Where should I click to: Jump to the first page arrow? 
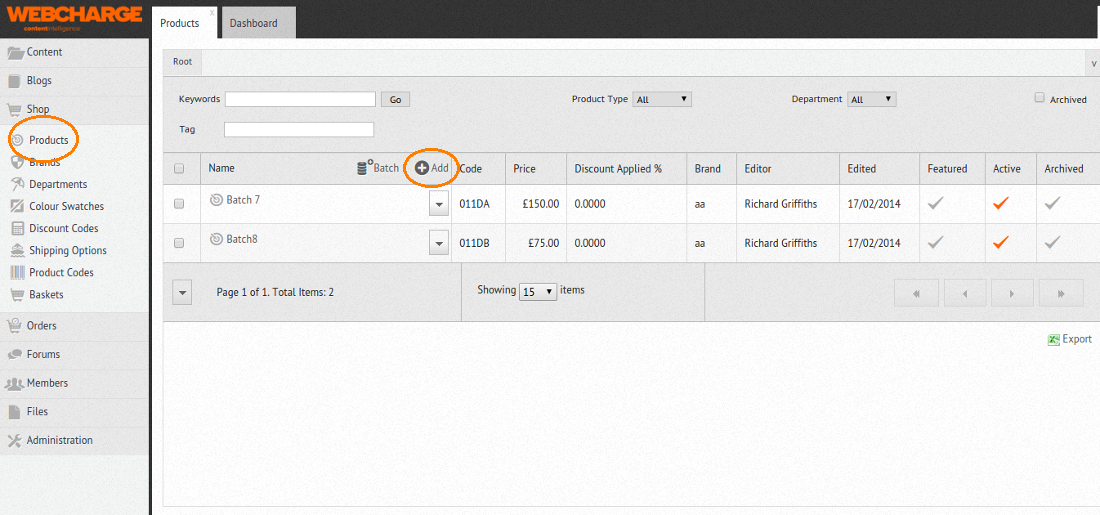point(916,293)
